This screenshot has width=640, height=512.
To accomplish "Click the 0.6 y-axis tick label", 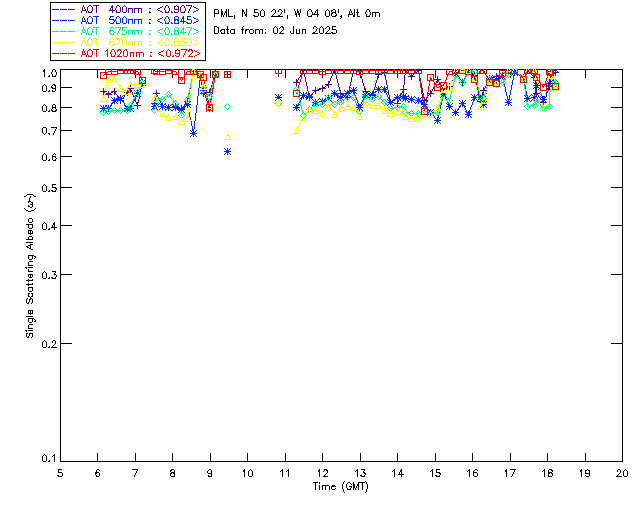I will tap(48, 157).
